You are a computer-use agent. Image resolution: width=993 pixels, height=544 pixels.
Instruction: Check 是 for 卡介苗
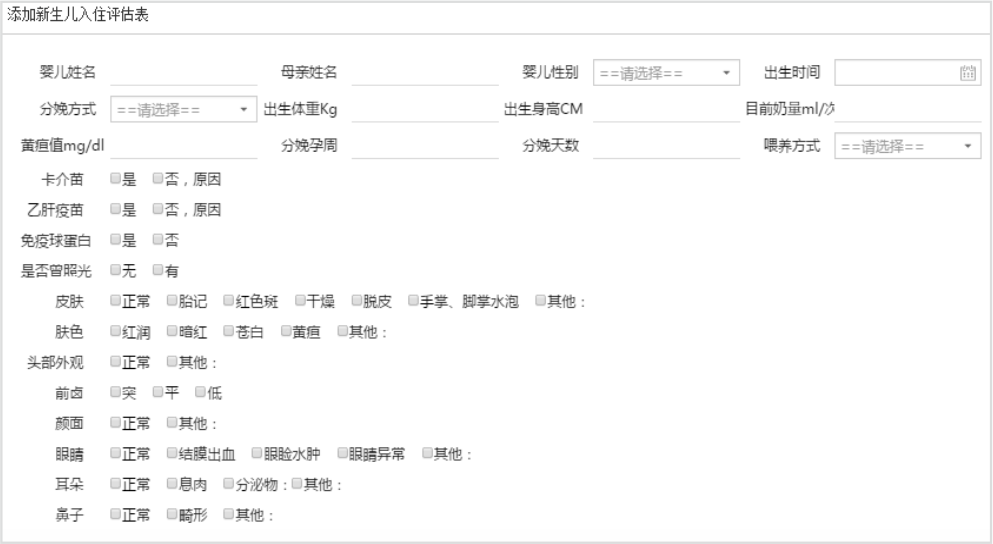coord(116,179)
